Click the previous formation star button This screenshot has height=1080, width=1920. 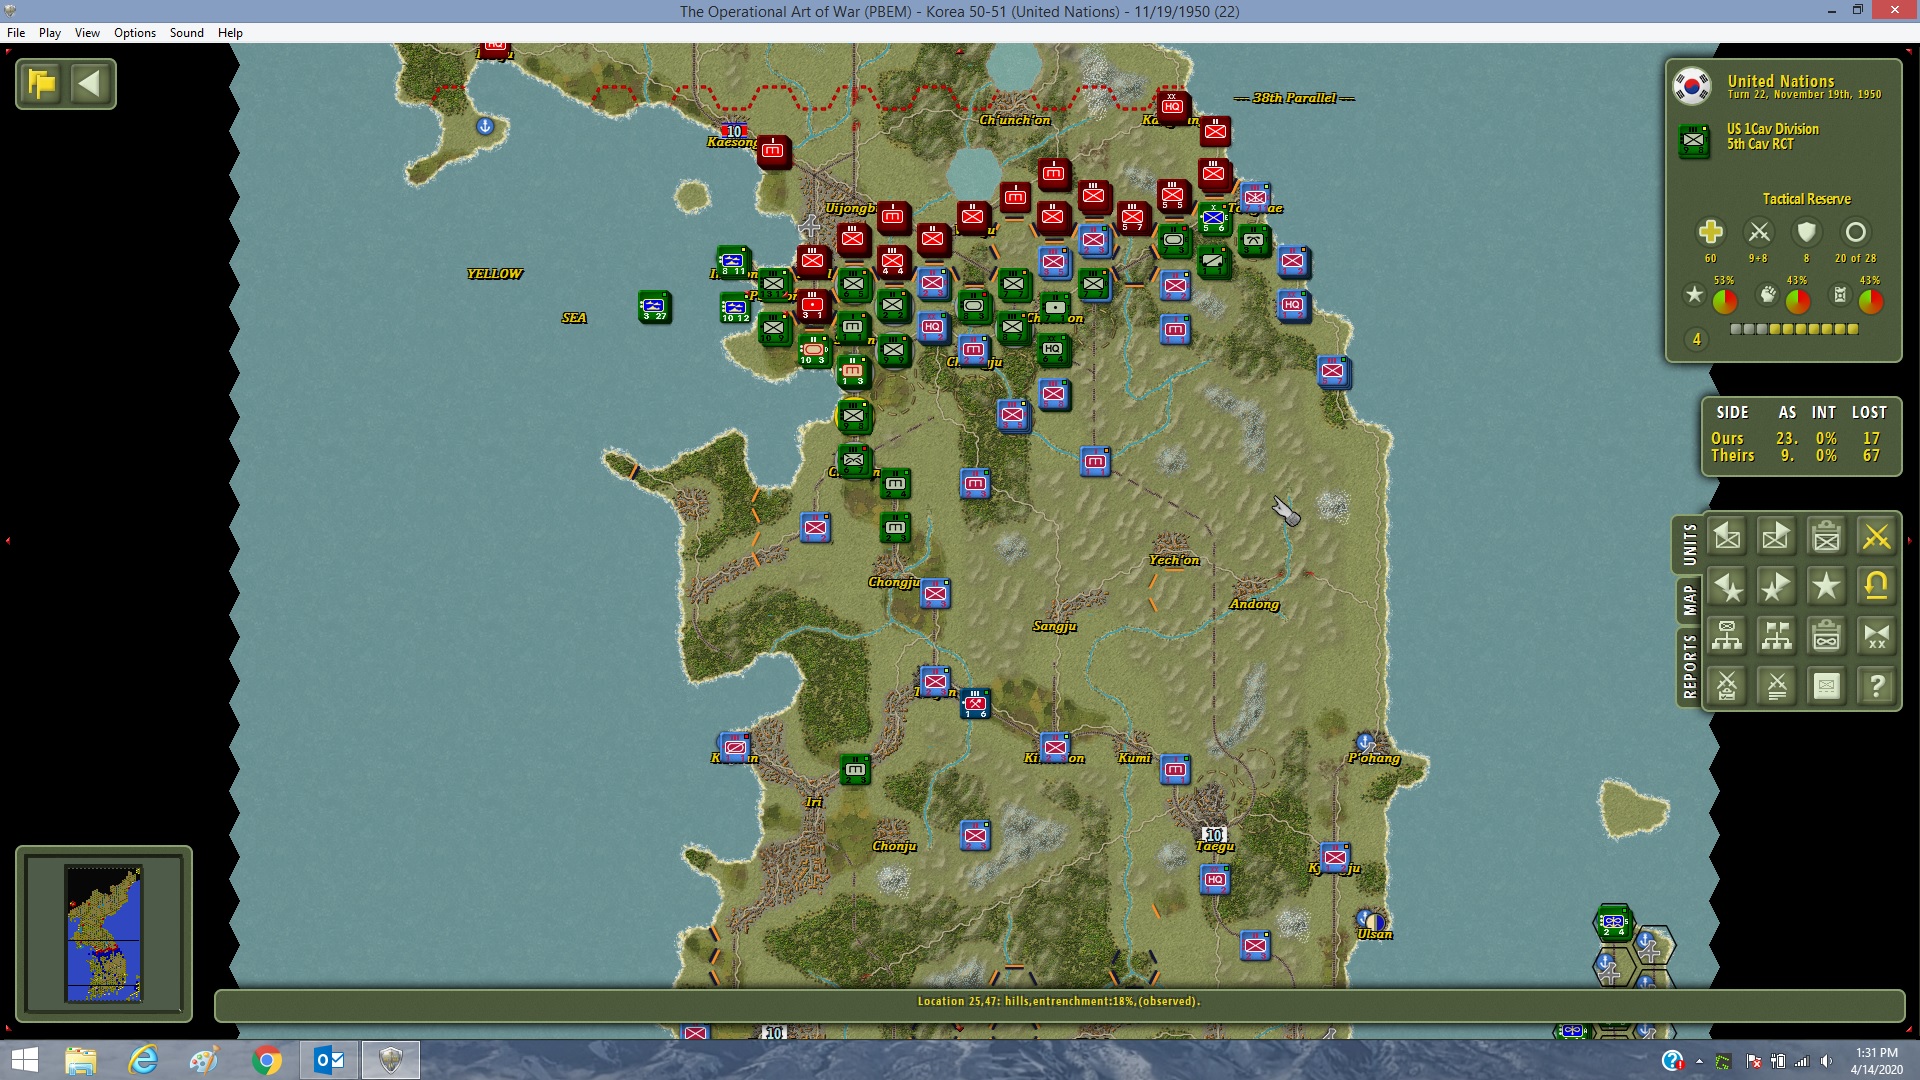click(1727, 586)
